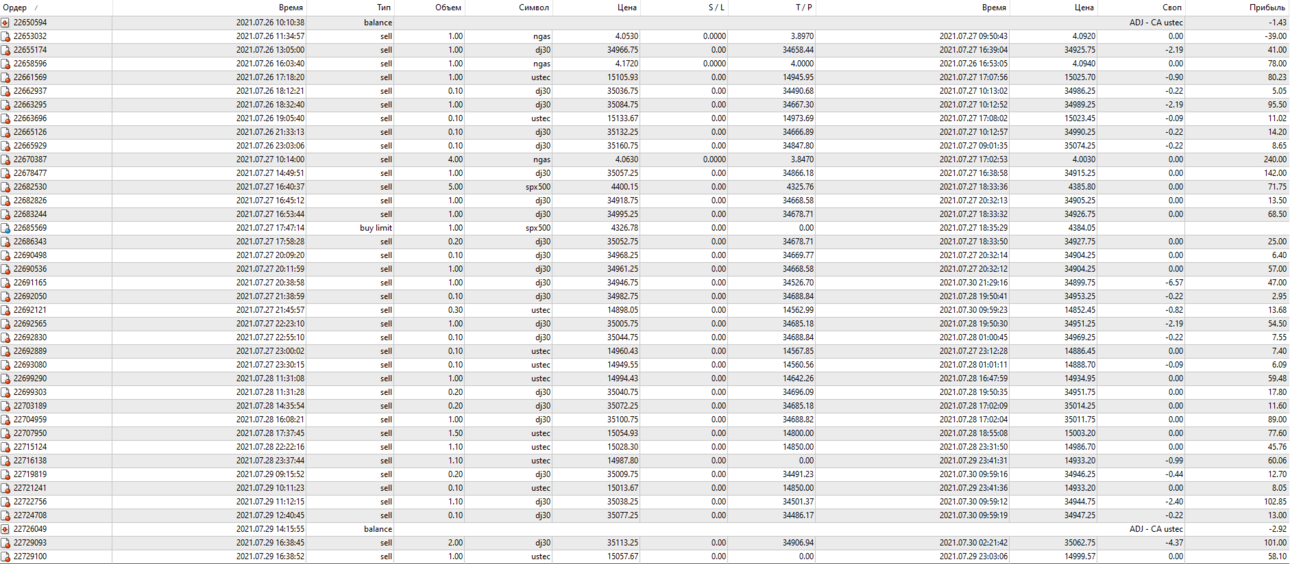Sort by the Своп column header

pyautogui.click(x=1171, y=7)
